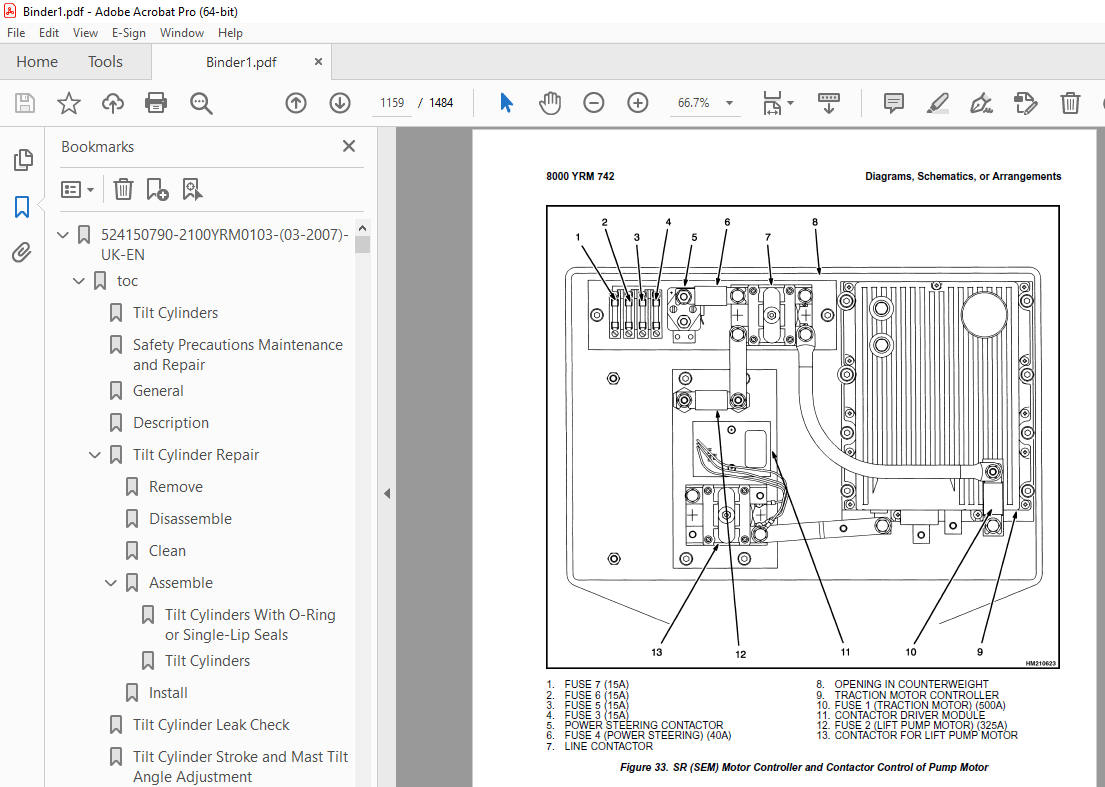The width and height of the screenshot is (1105, 787).
Task: Go to the General bookmark
Action: [158, 391]
